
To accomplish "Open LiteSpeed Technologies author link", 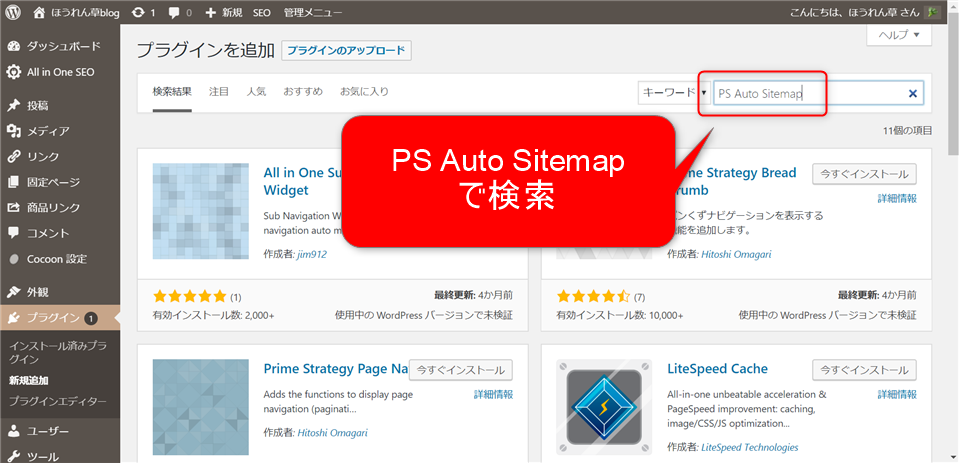I will pyautogui.click(x=750, y=447).
